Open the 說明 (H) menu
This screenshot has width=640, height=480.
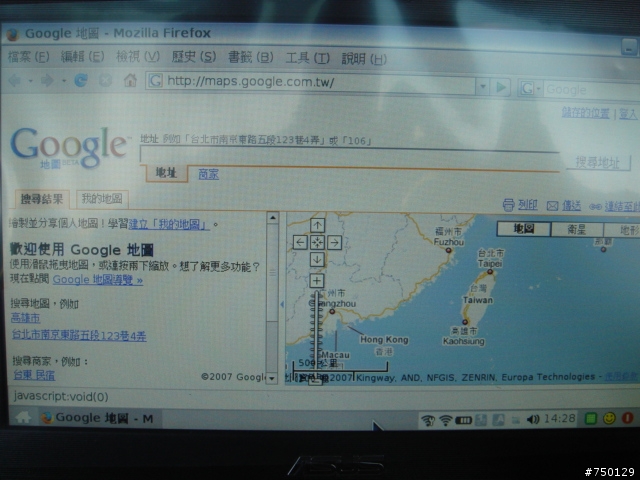[x=364, y=59]
